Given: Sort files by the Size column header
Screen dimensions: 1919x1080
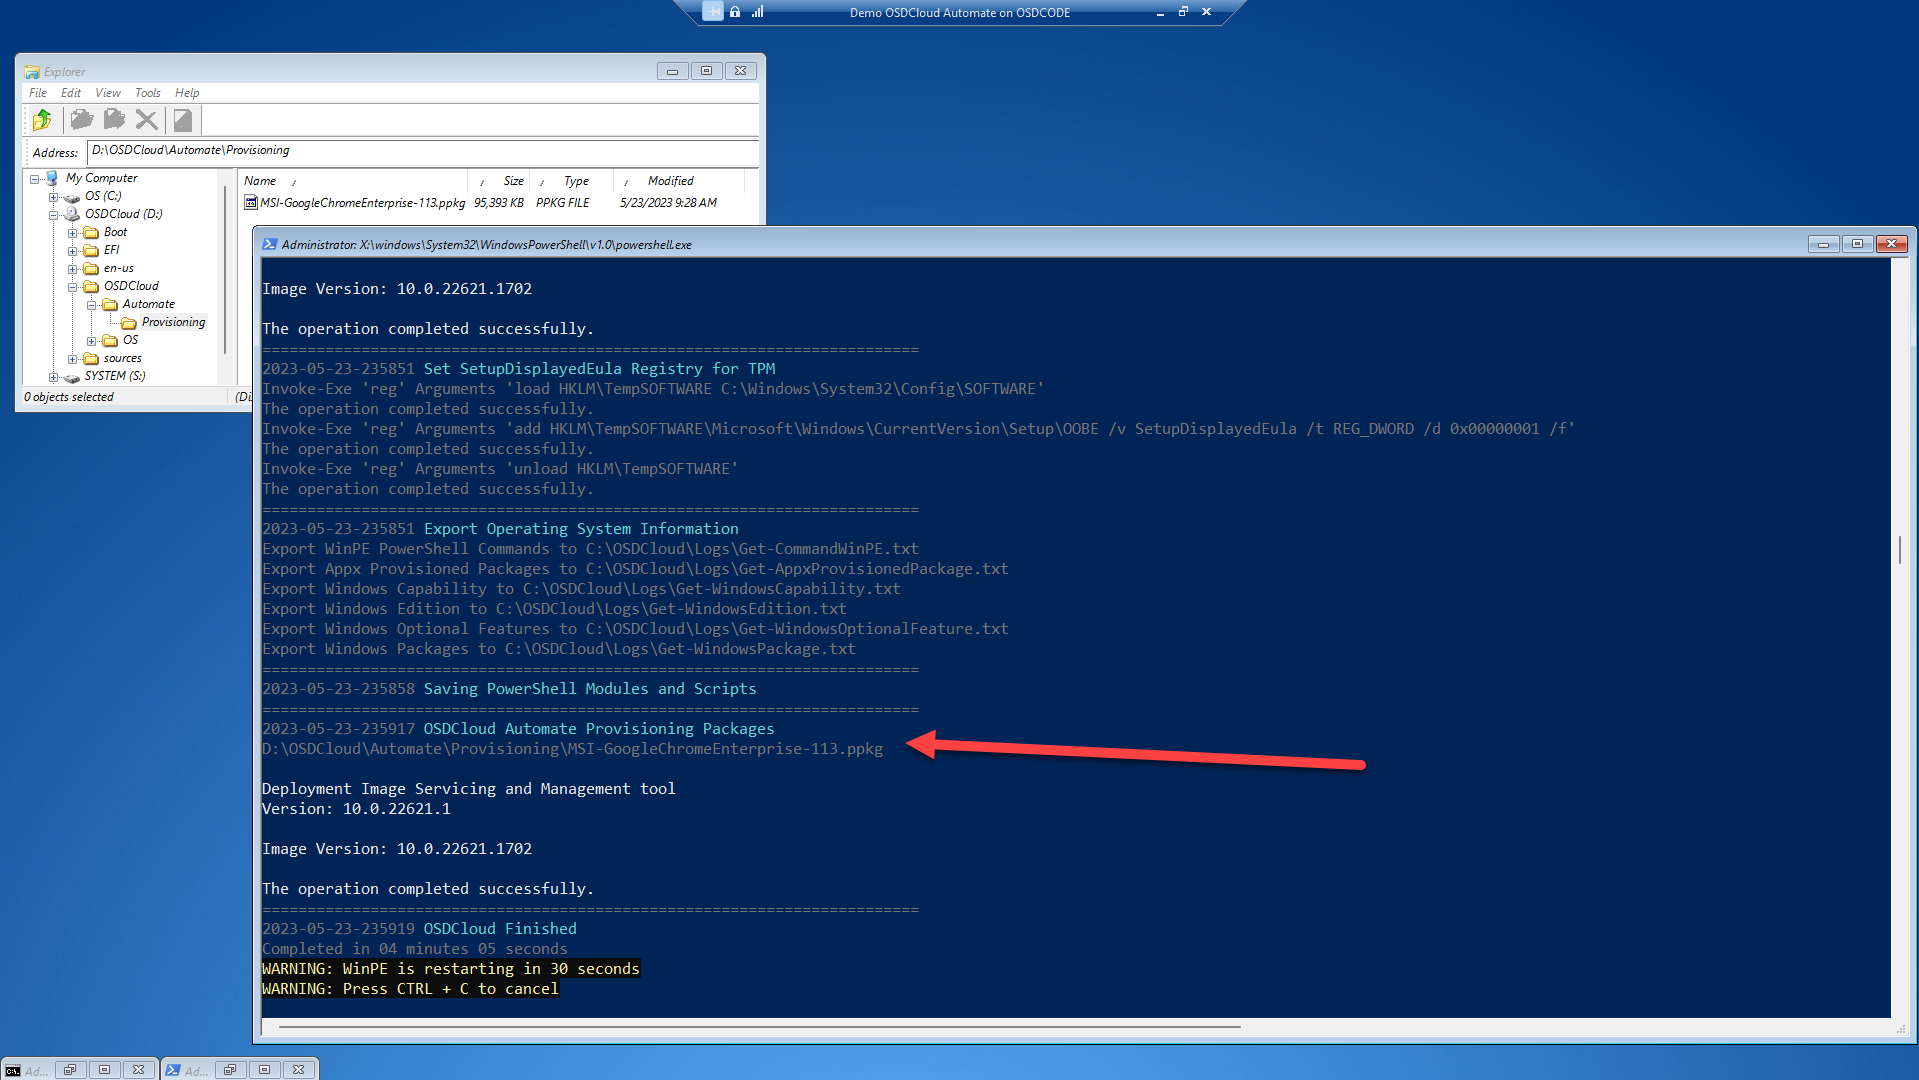Looking at the screenshot, I should tap(512, 181).
